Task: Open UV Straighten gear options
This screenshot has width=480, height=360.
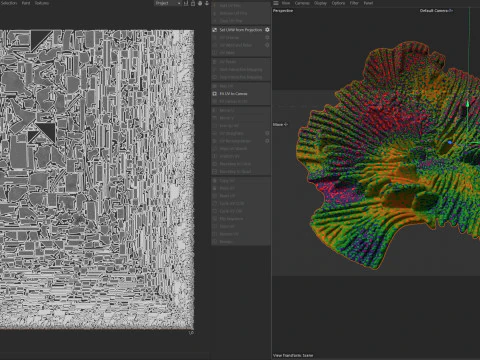Action: (267, 133)
